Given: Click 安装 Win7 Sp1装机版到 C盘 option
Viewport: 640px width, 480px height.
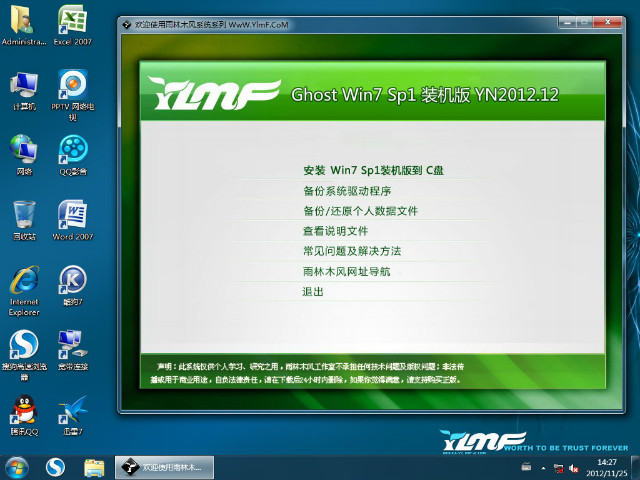Looking at the screenshot, I should click(x=373, y=170).
